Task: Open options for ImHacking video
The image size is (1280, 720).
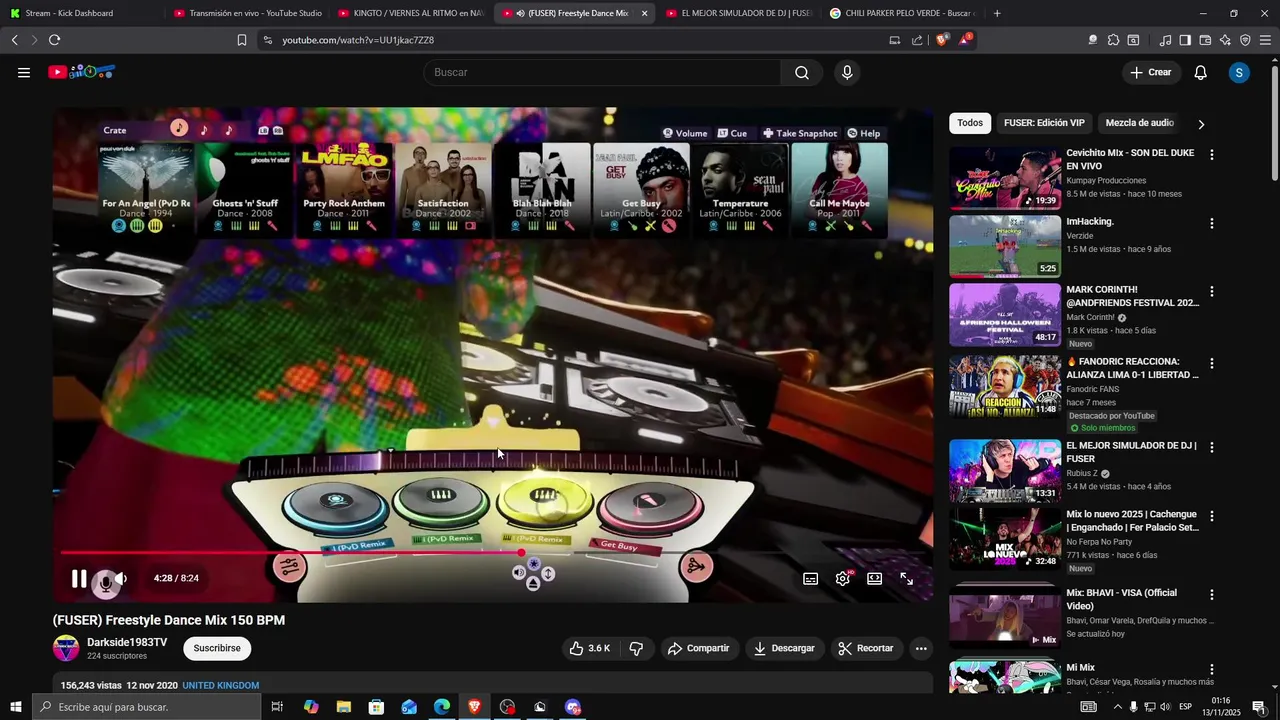Action: click(x=1211, y=223)
